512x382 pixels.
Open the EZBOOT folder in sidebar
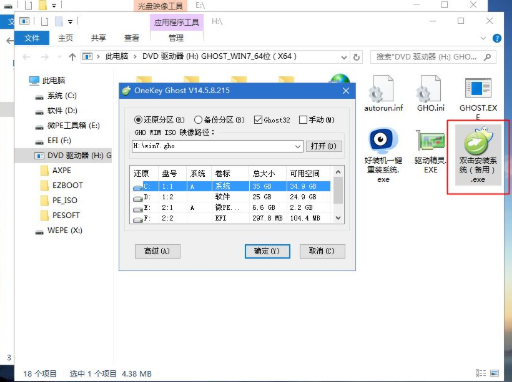click(62, 185)
